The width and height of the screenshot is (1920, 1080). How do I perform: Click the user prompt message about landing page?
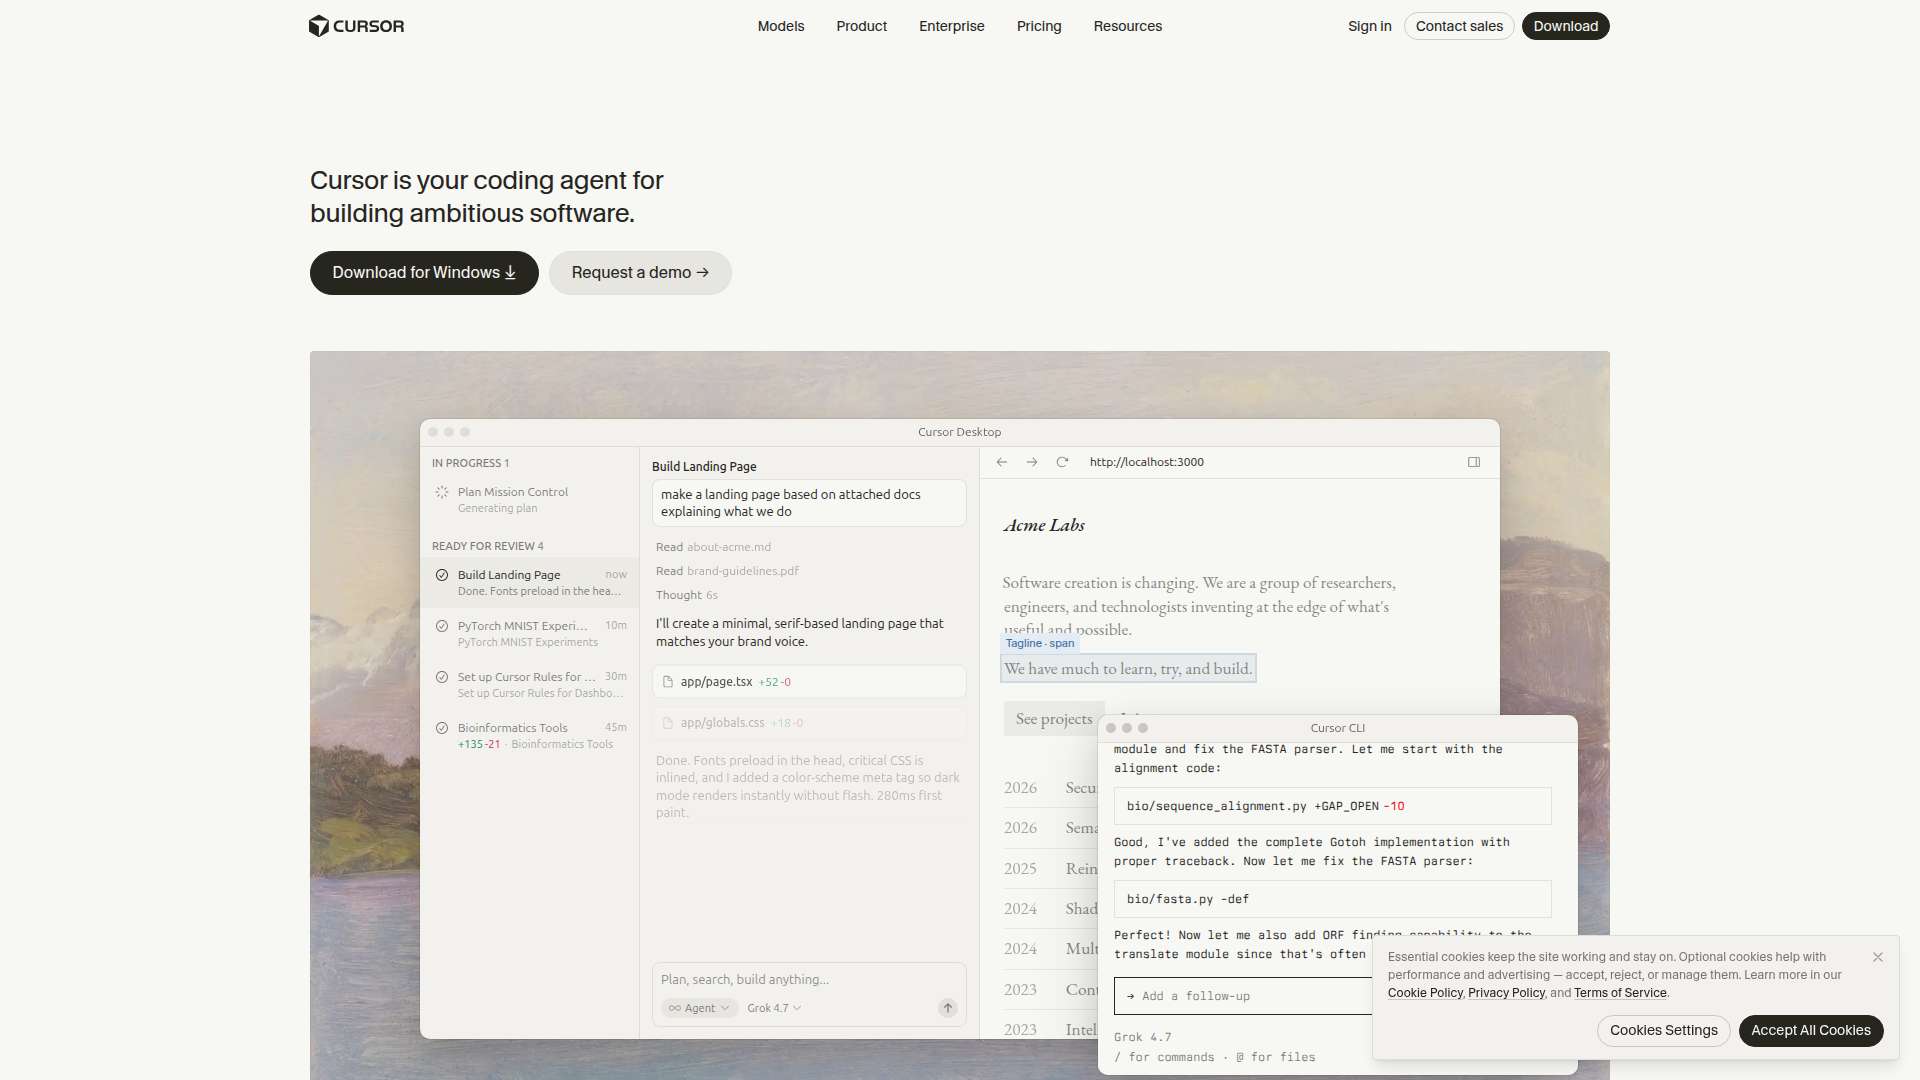[x=809, y=503]
